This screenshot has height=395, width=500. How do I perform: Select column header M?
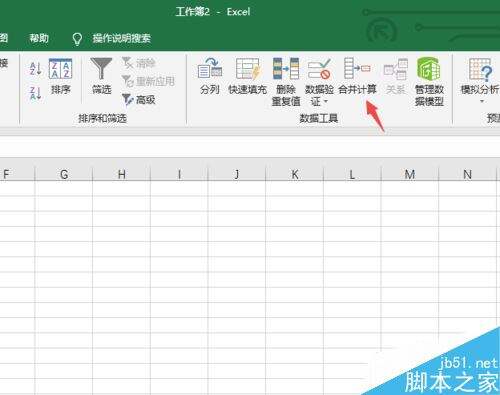[x=410, y=174]
